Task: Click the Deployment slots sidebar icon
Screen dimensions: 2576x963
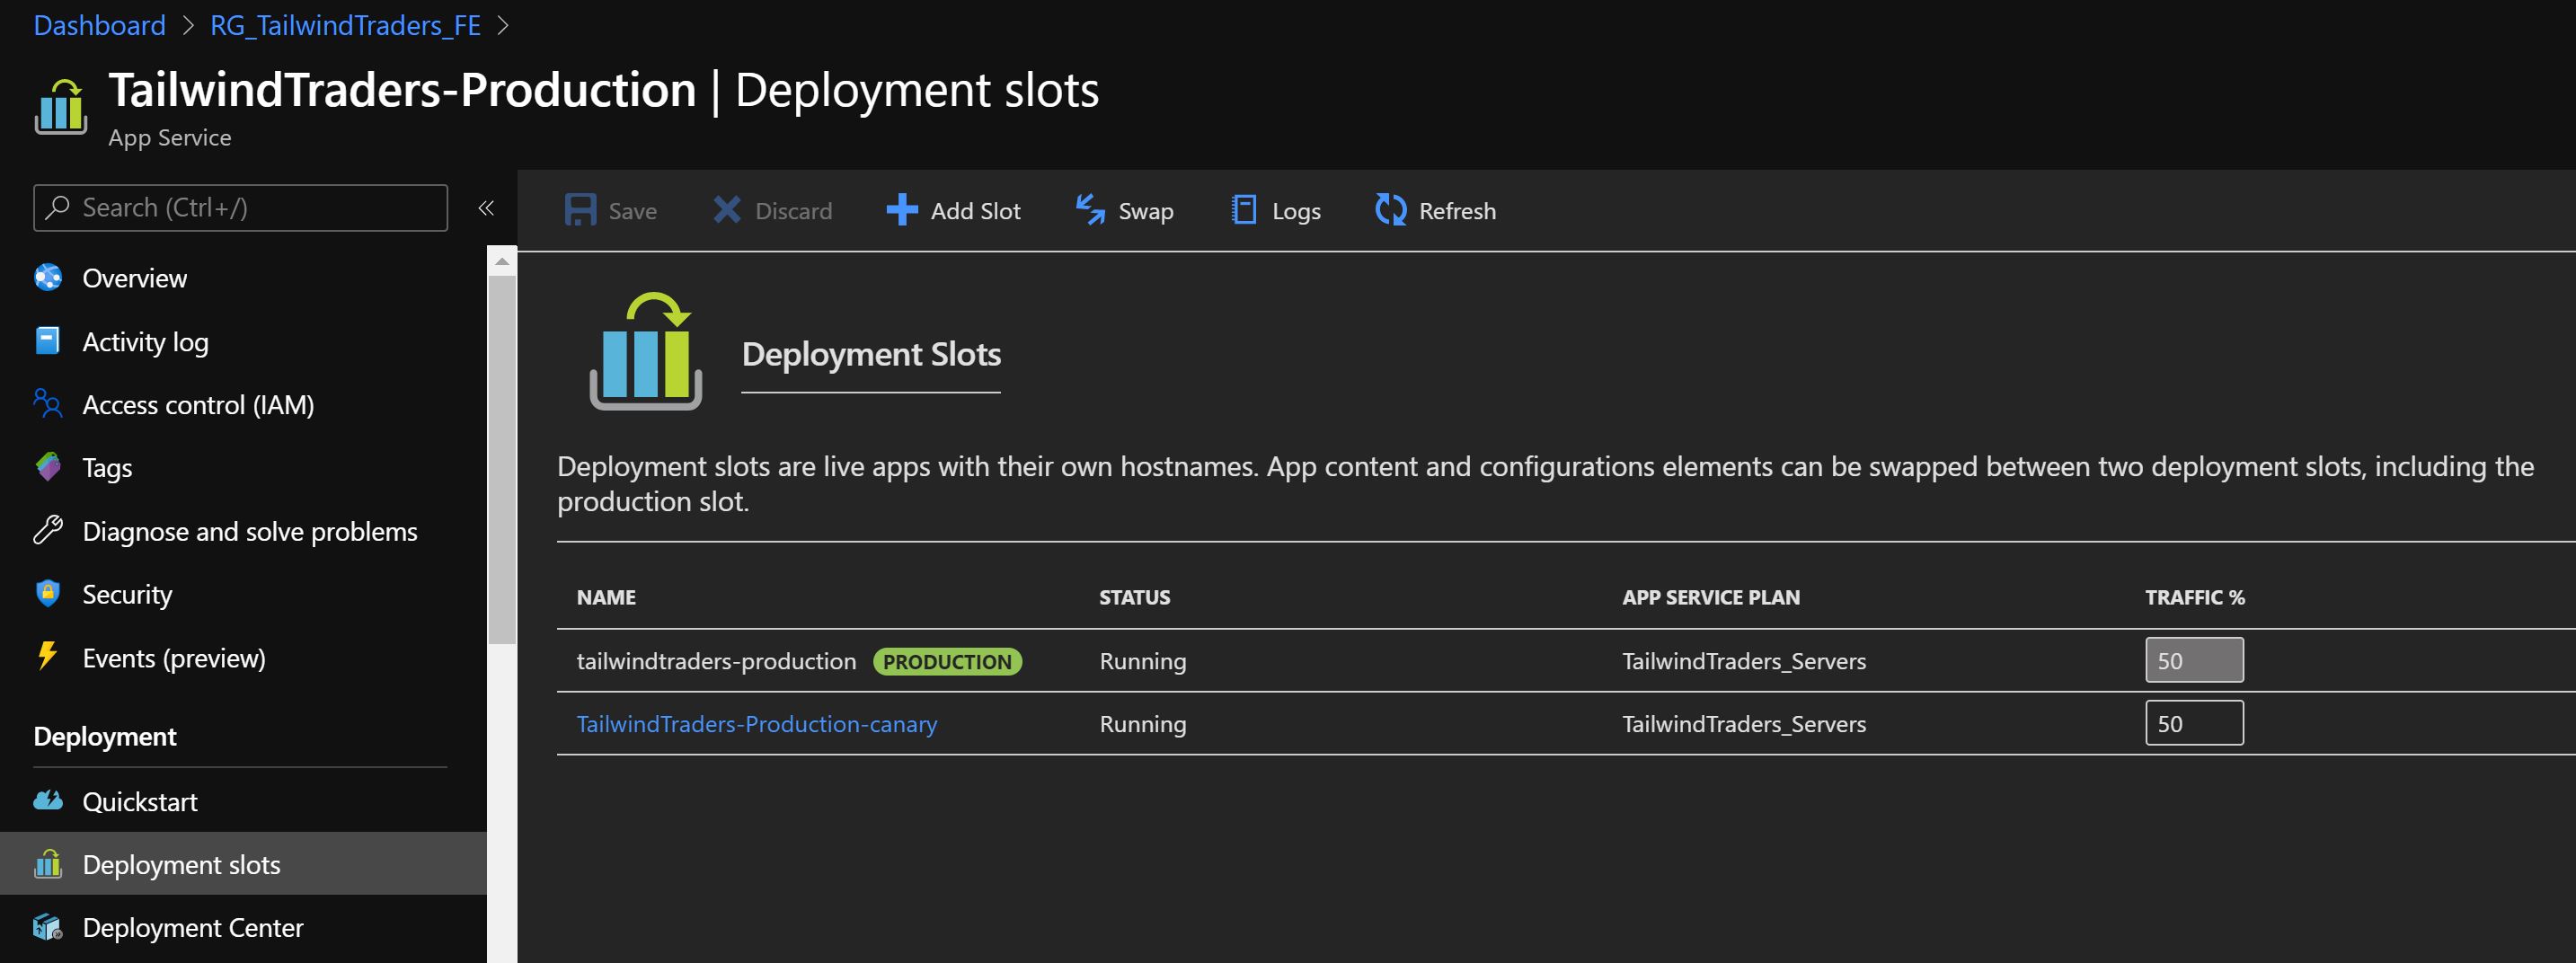Action: click(48, 863)
